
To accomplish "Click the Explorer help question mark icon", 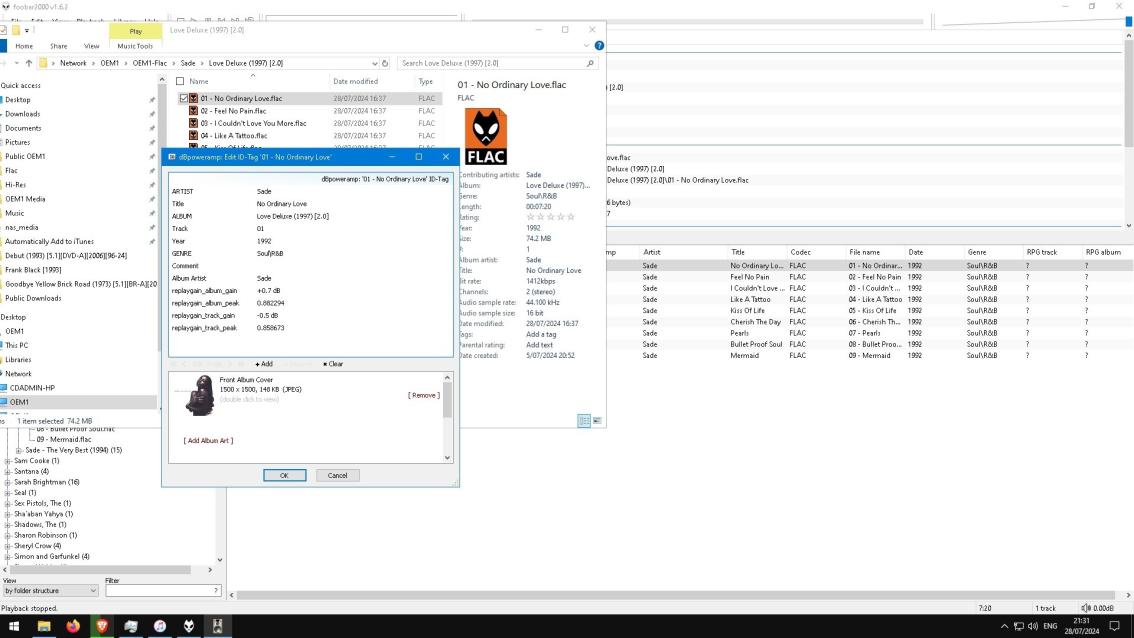I will (x=599, y=46).
